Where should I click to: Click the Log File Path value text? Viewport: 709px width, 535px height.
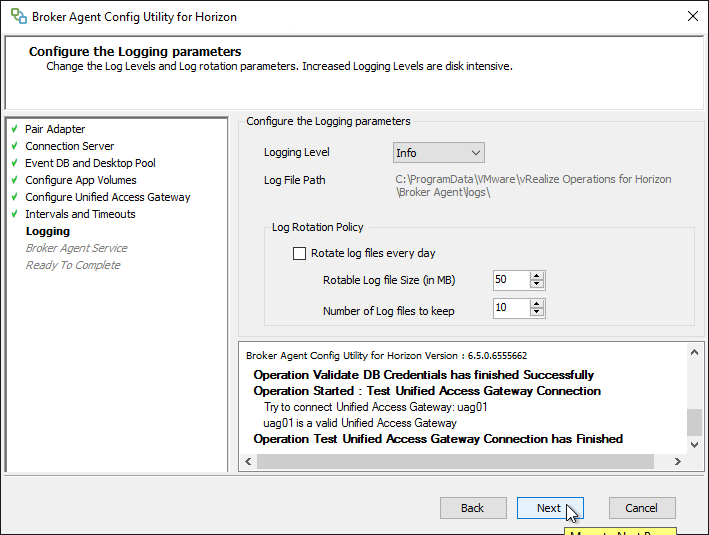tap(534, 186)
